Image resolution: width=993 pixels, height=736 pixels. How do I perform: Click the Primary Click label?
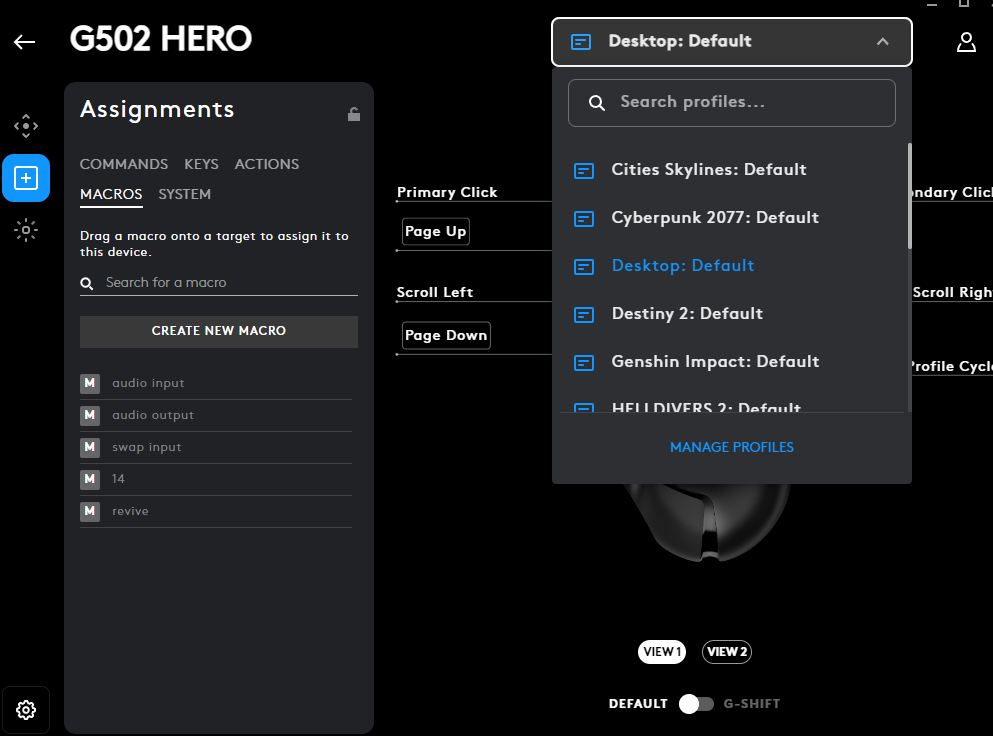(446, 193)
